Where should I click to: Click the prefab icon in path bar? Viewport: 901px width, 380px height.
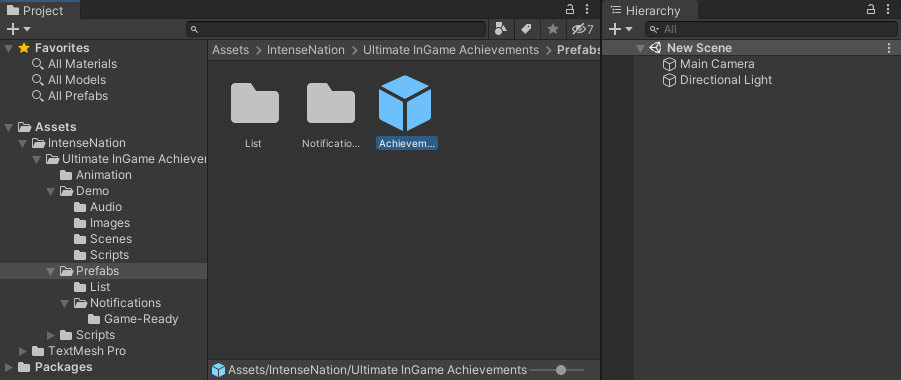click(218, 370)
